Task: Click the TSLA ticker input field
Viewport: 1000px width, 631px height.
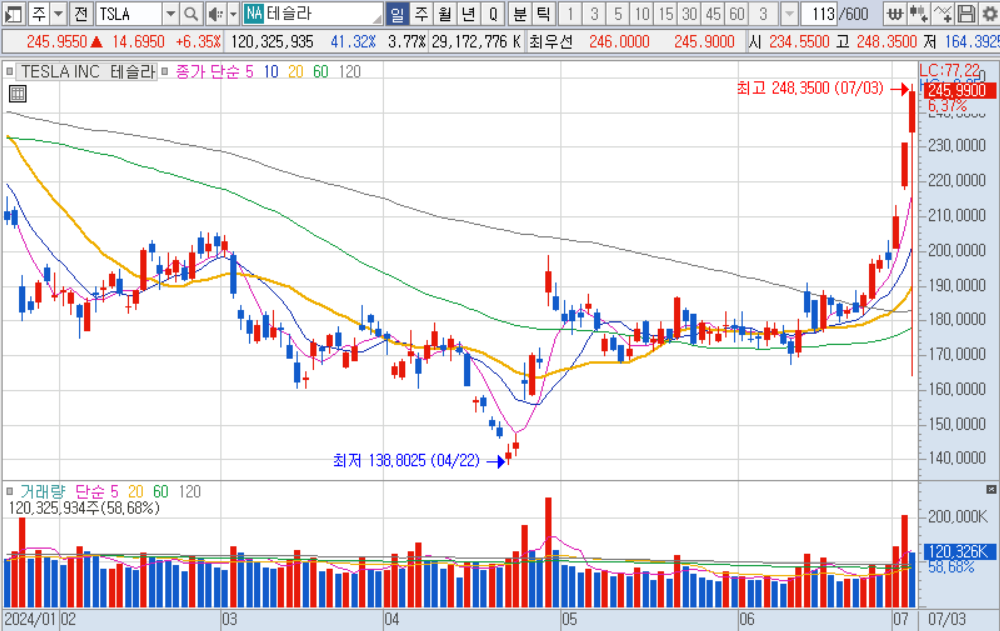Action: pyautogui.click(x=129, y=13)
